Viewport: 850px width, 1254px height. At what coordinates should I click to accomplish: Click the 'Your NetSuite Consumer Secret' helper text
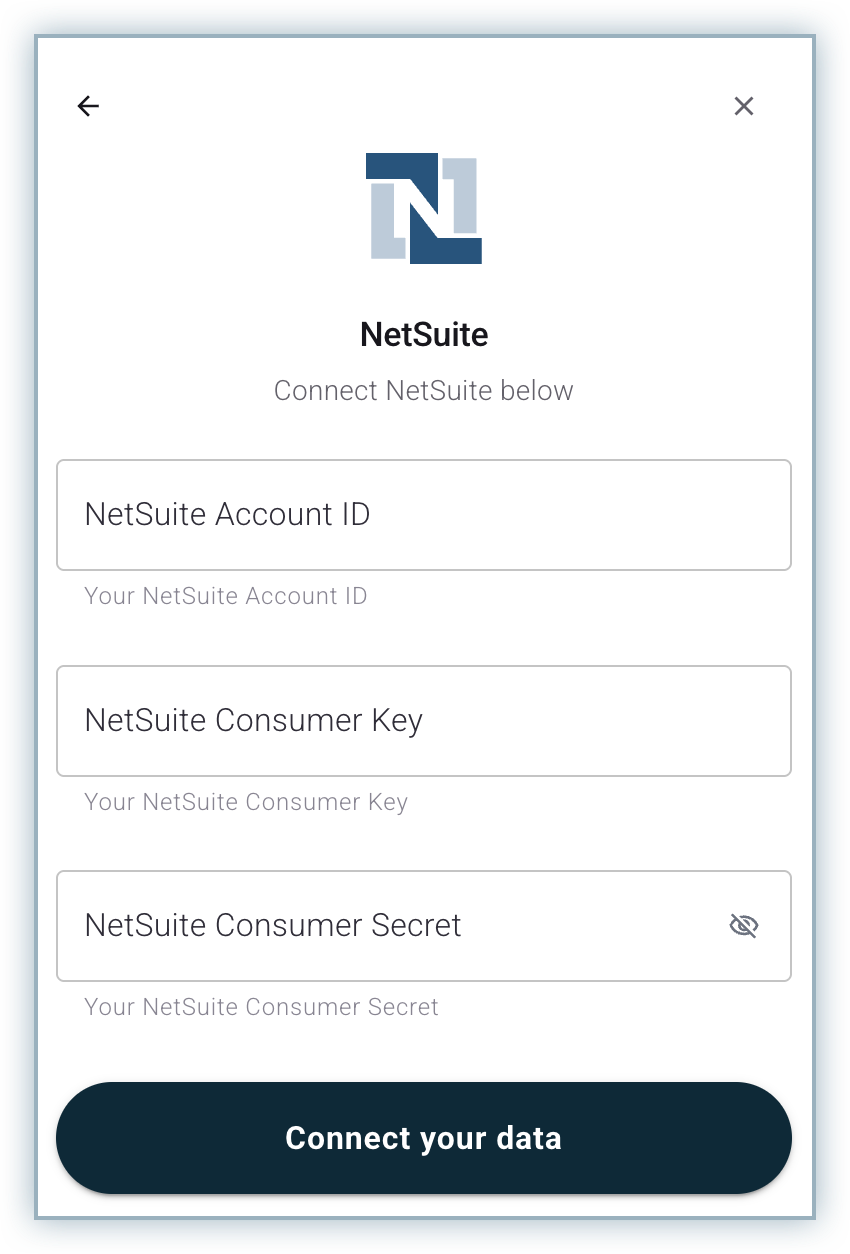[261, 1007]
